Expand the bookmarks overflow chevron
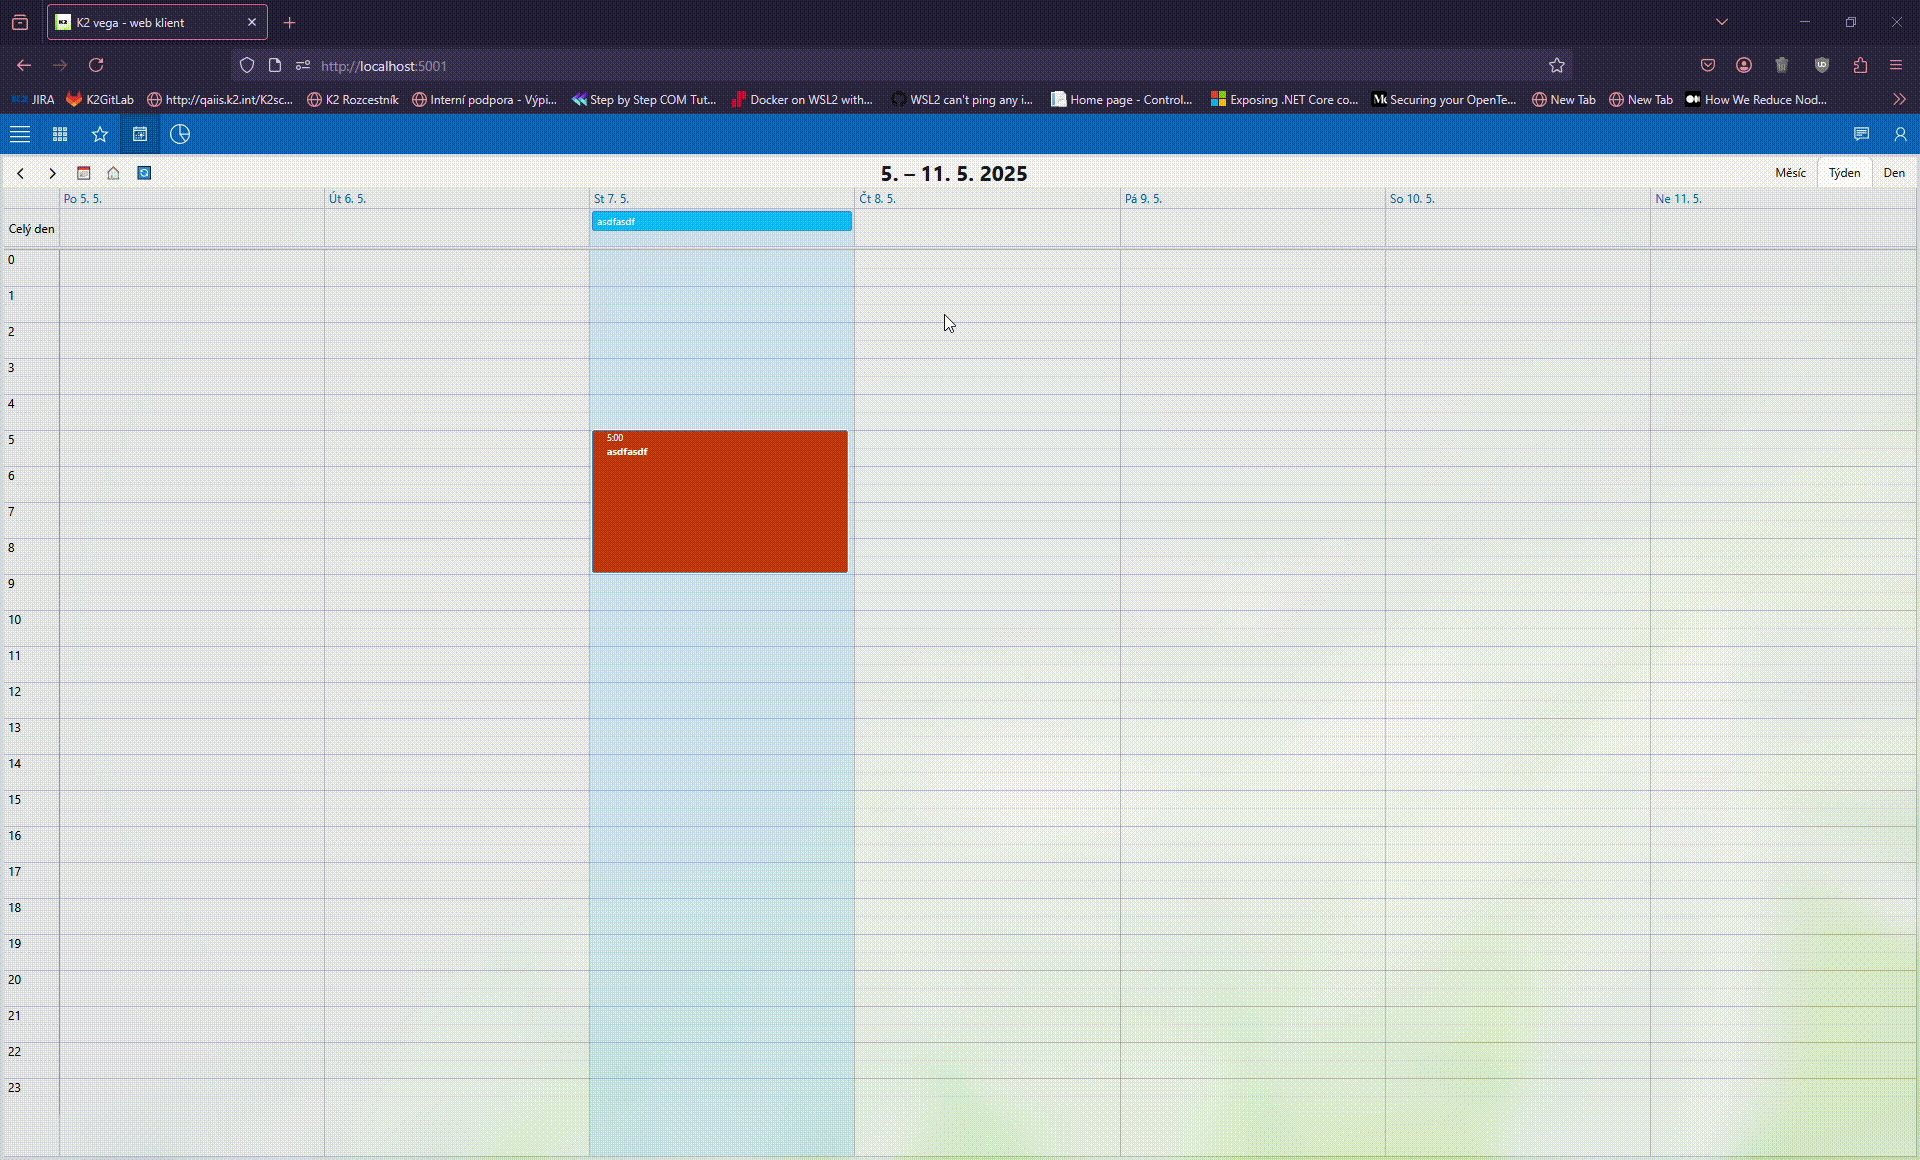 click(x=1899, y=99)
